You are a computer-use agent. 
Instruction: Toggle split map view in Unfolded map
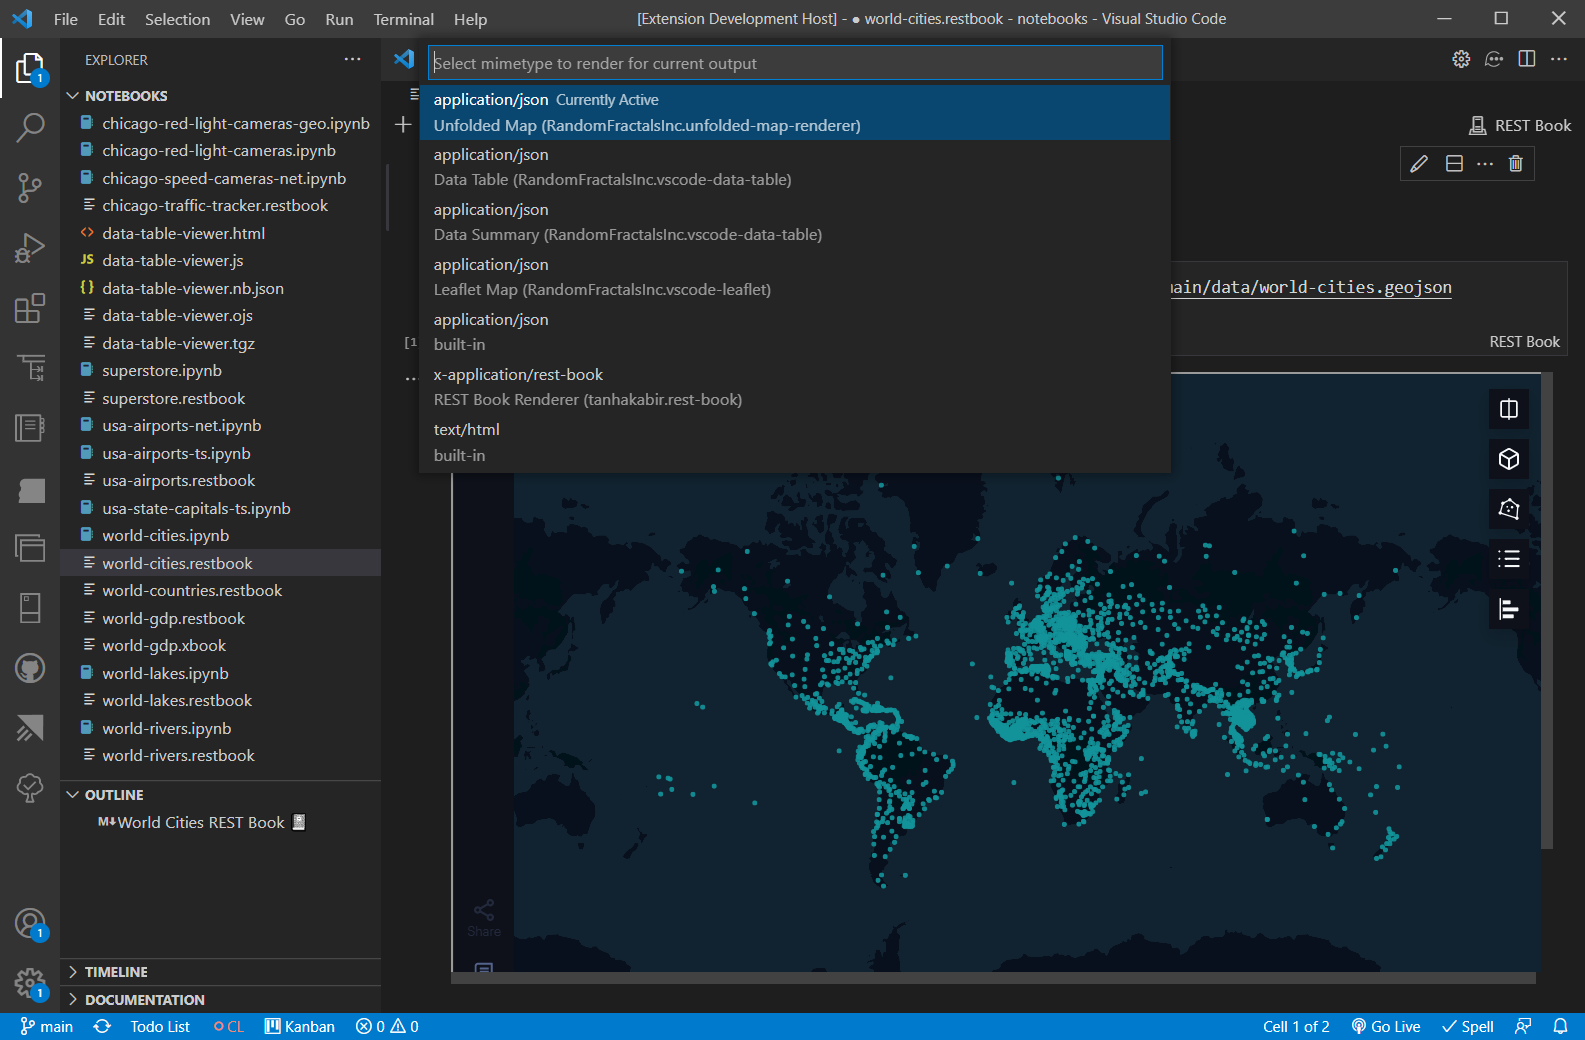[x=1509, y=409]
